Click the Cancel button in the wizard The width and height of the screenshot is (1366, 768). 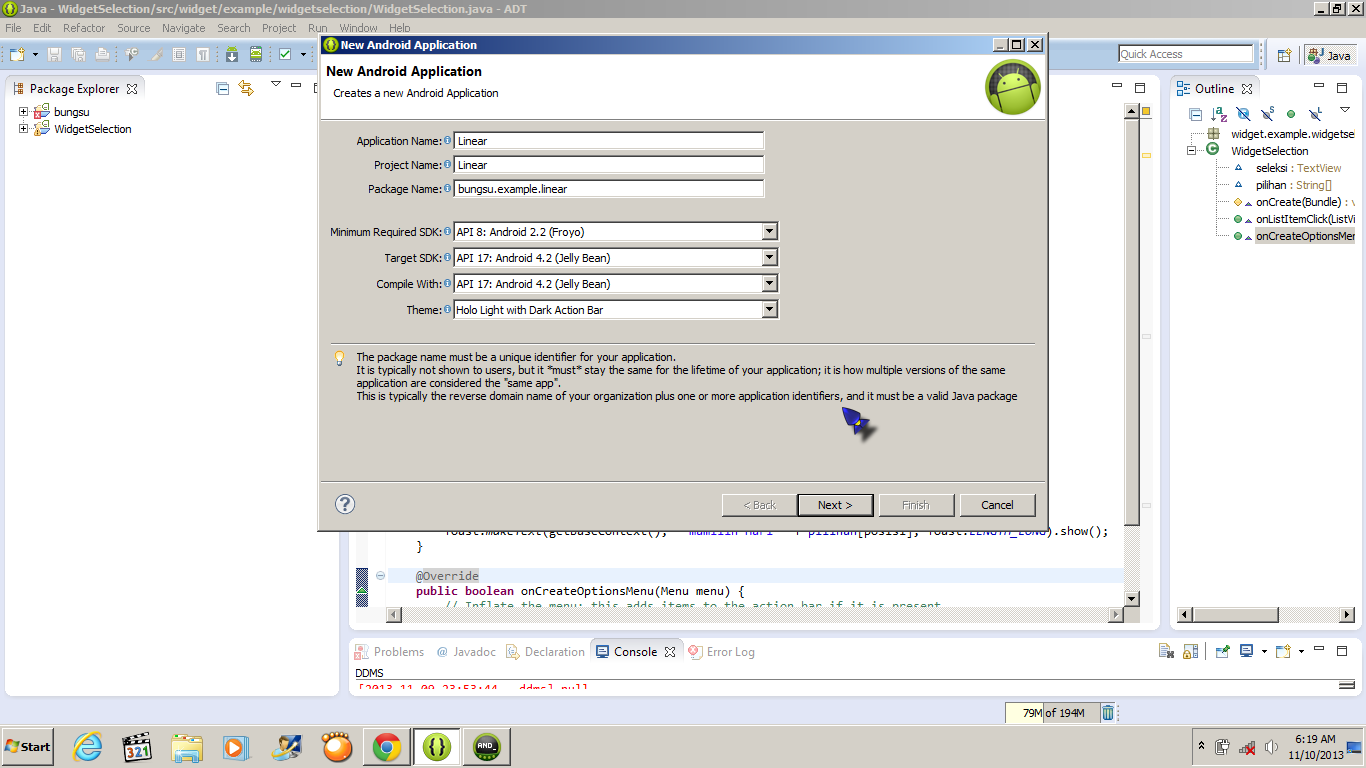997,505
